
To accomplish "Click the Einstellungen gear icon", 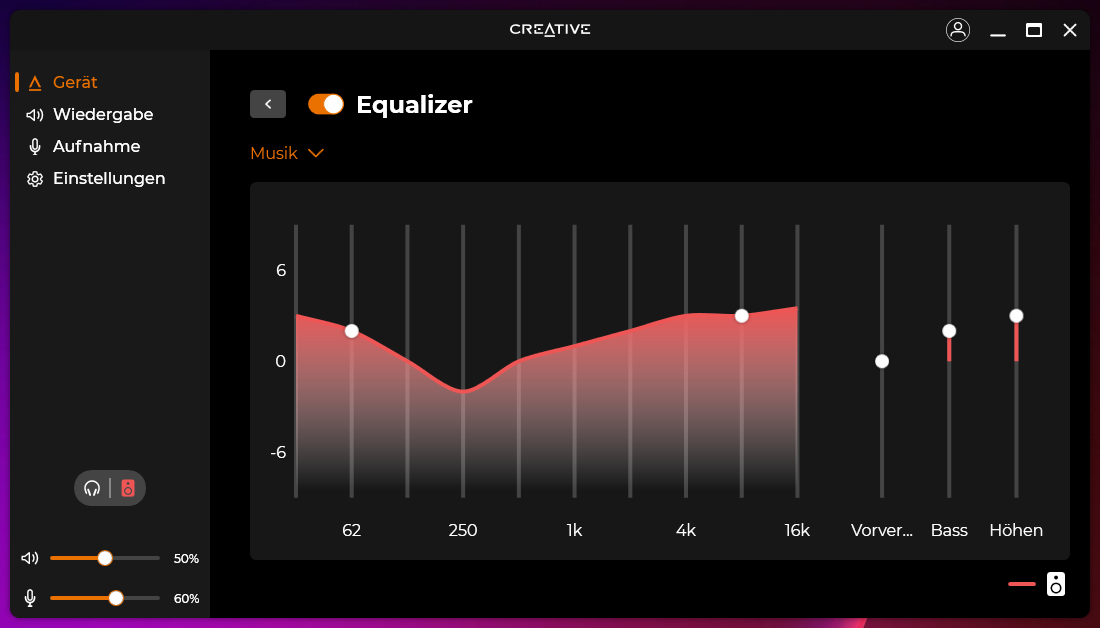I will pos(35,179).
